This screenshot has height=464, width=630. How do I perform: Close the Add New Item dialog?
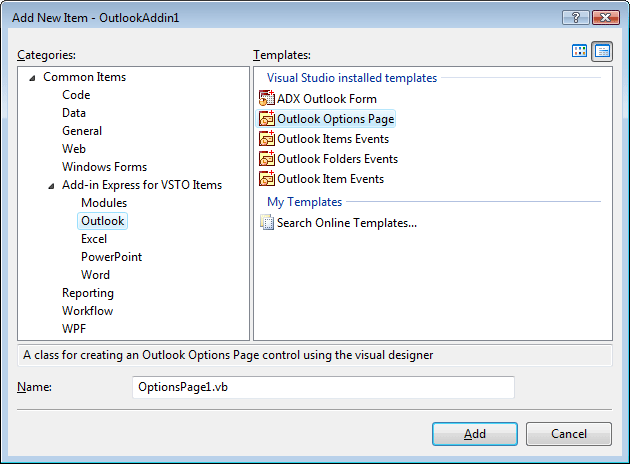pyautogui.click(x=606, y=18)
